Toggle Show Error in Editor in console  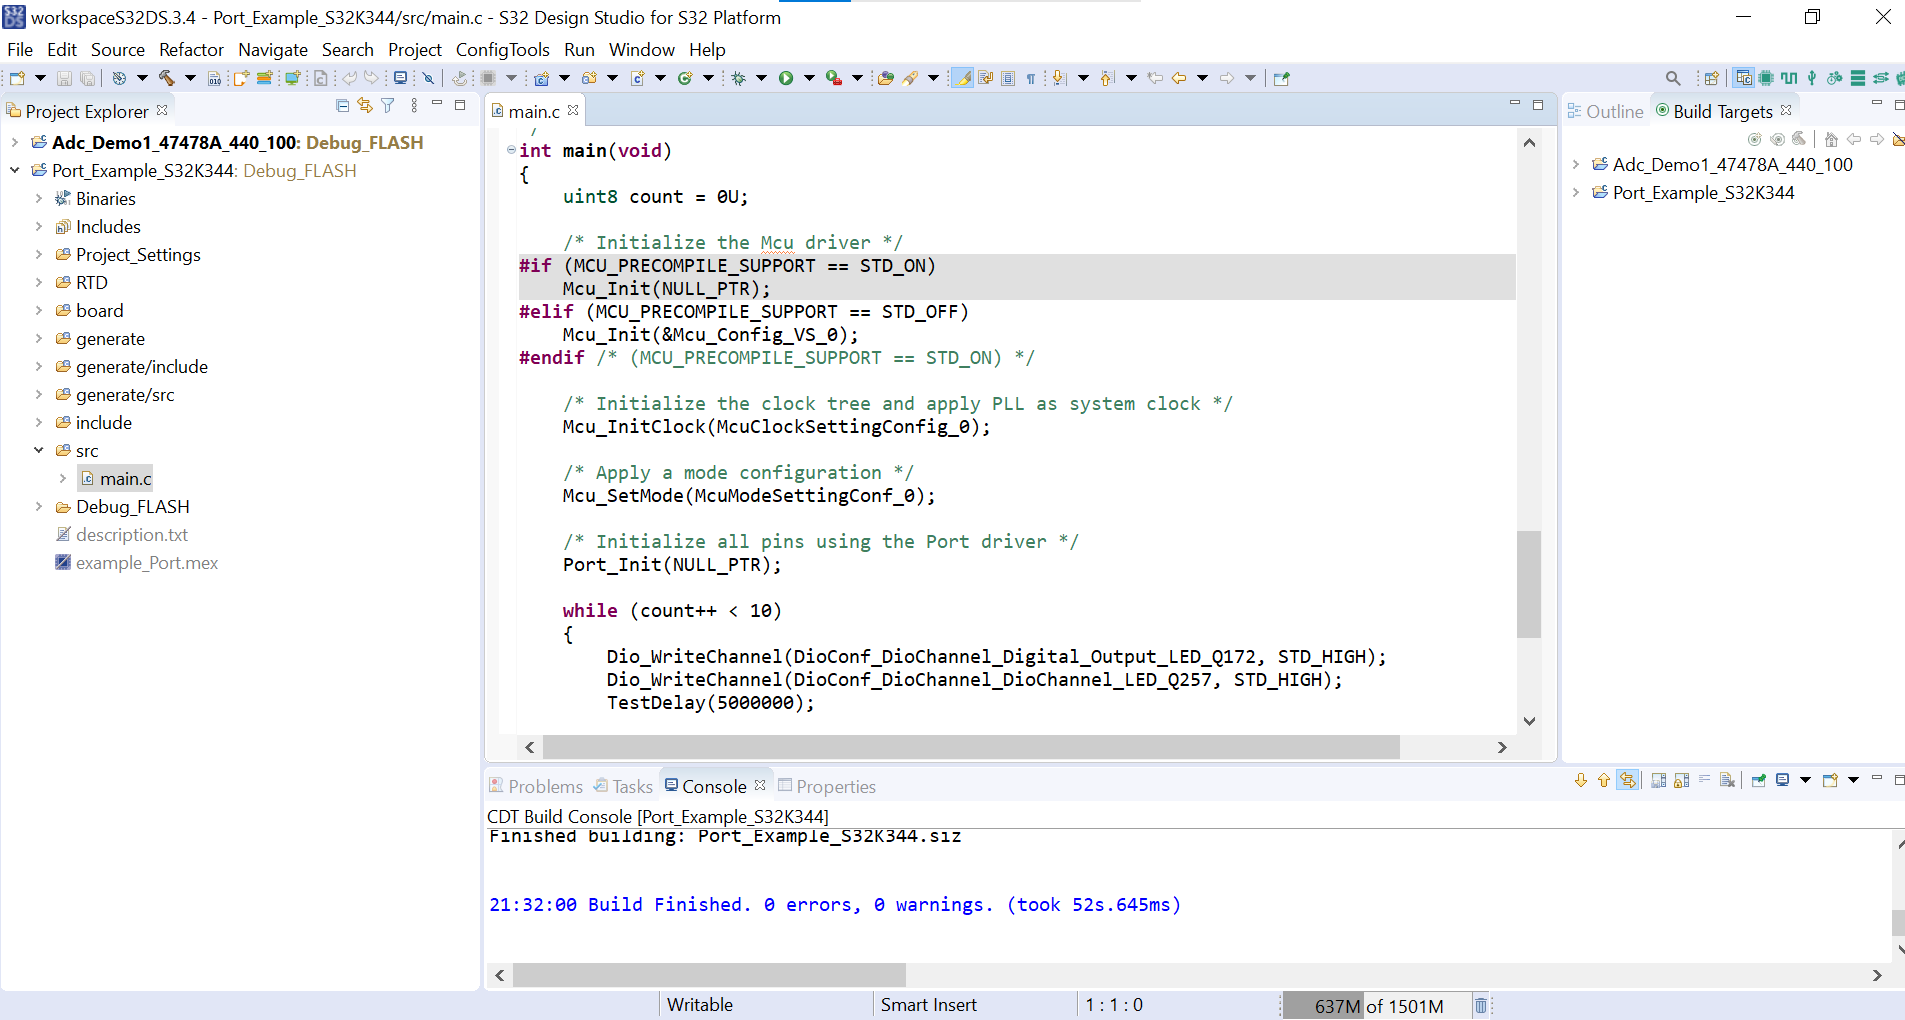[1628, 780]
